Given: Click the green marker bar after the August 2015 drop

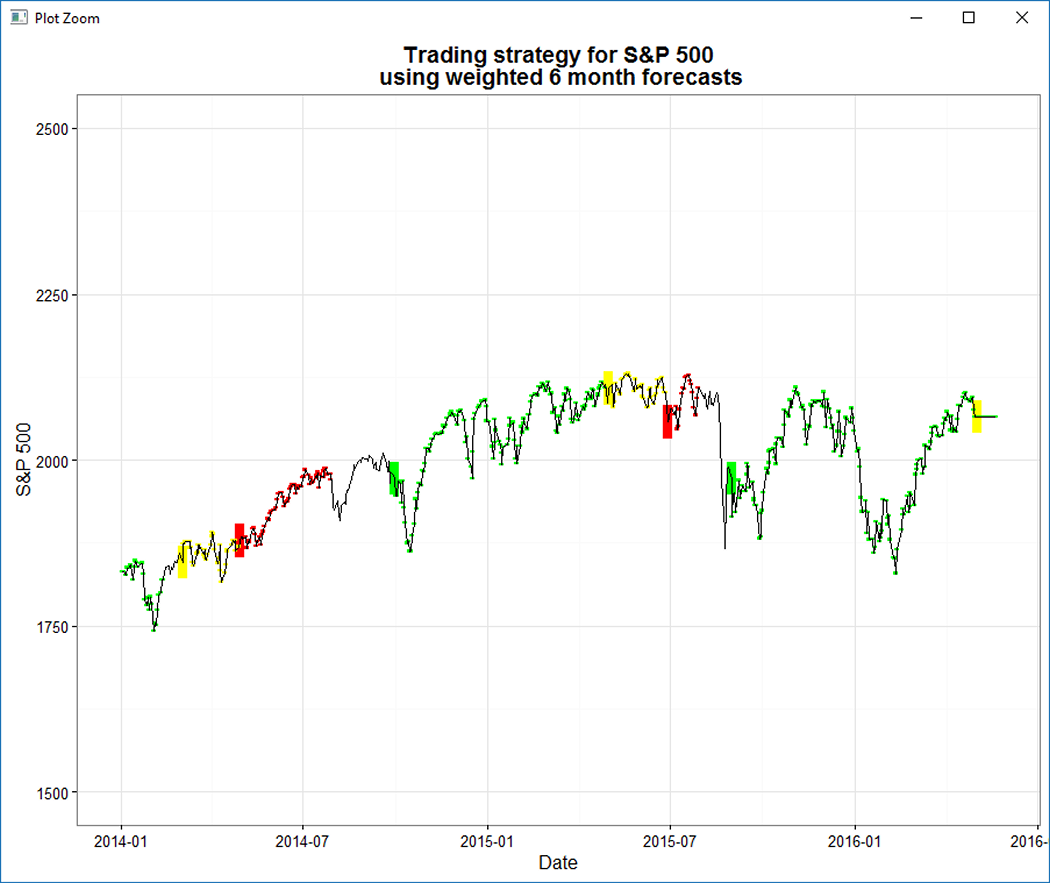Looking at the screenshot, I should 731,478.
